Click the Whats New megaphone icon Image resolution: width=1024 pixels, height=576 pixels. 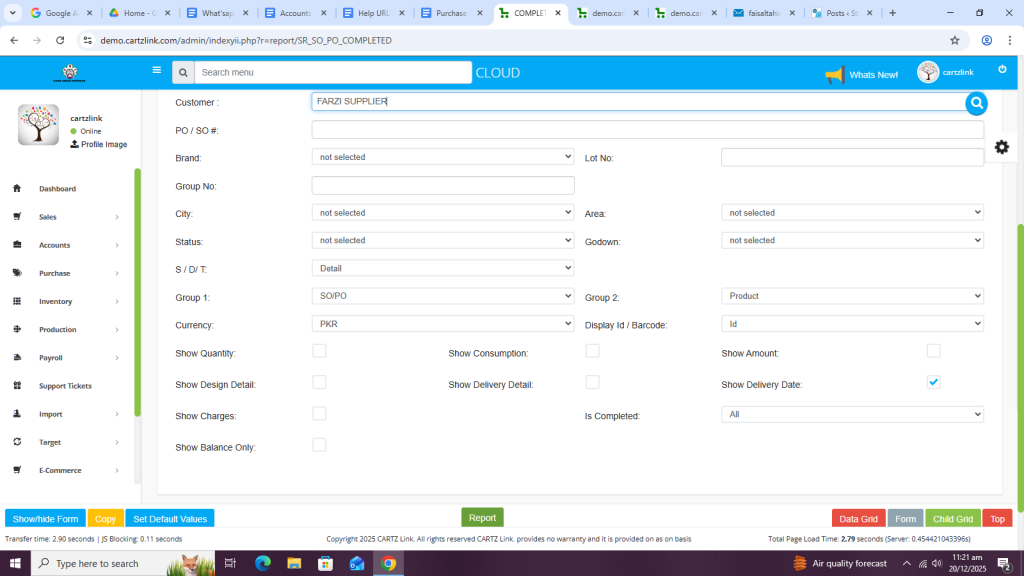834,74
